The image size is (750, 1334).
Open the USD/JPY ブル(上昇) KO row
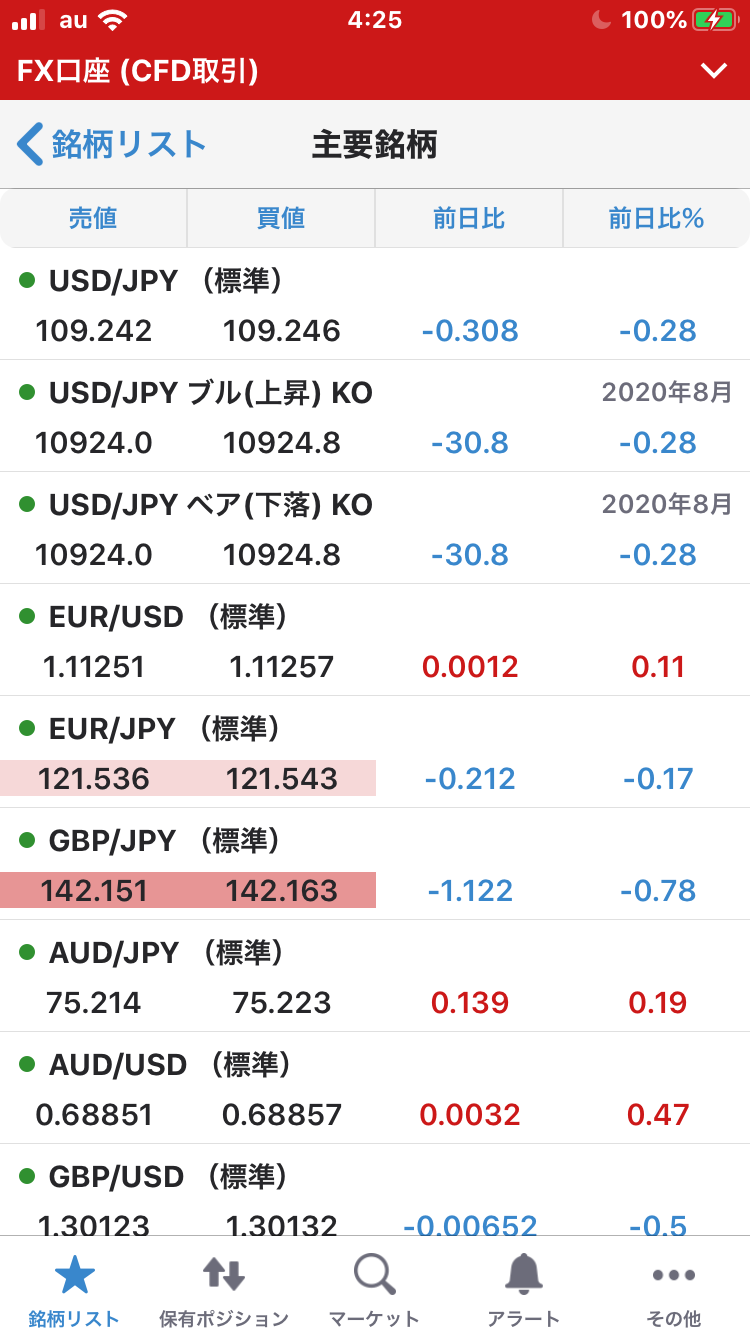click(x=375, y=416)
